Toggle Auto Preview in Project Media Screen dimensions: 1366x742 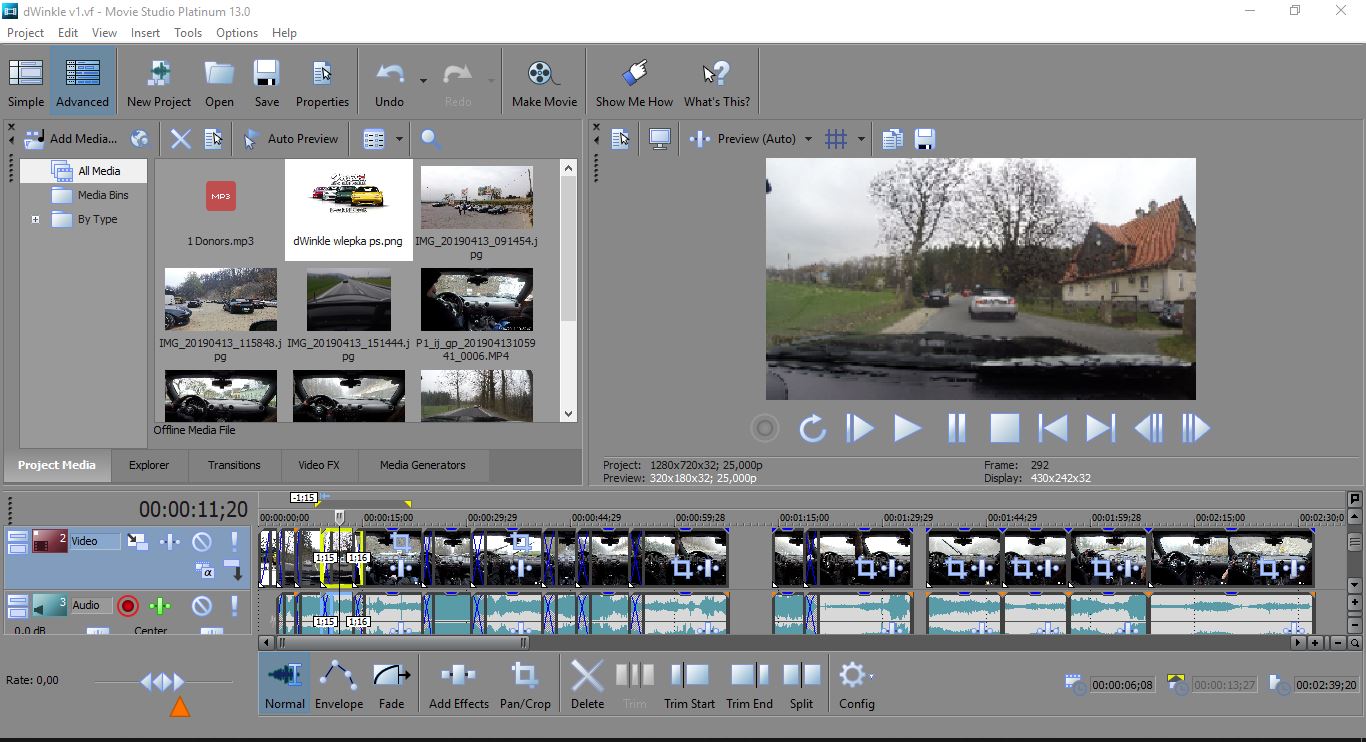tap(292, 139)
